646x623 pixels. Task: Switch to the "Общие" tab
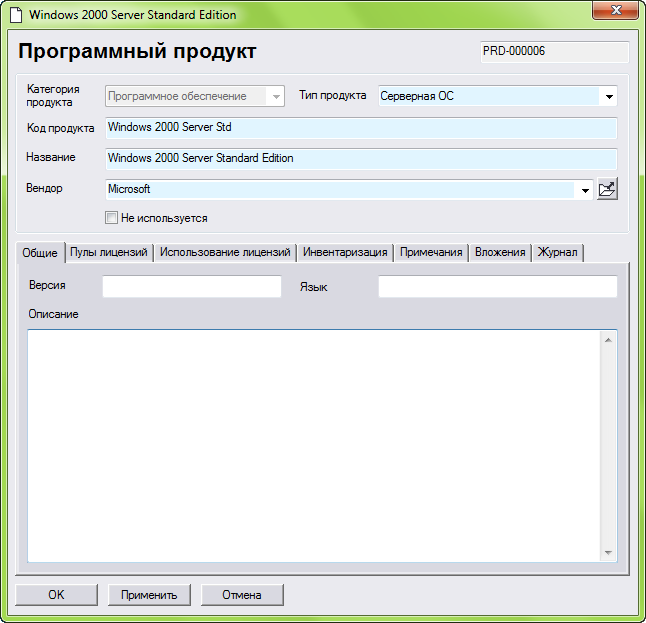coord(40,252)
